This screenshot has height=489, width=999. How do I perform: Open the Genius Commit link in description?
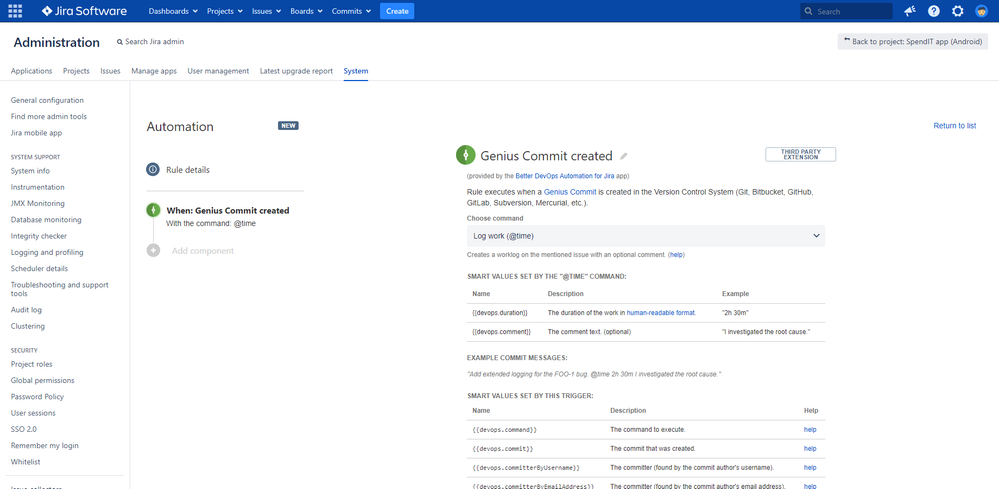570,192
